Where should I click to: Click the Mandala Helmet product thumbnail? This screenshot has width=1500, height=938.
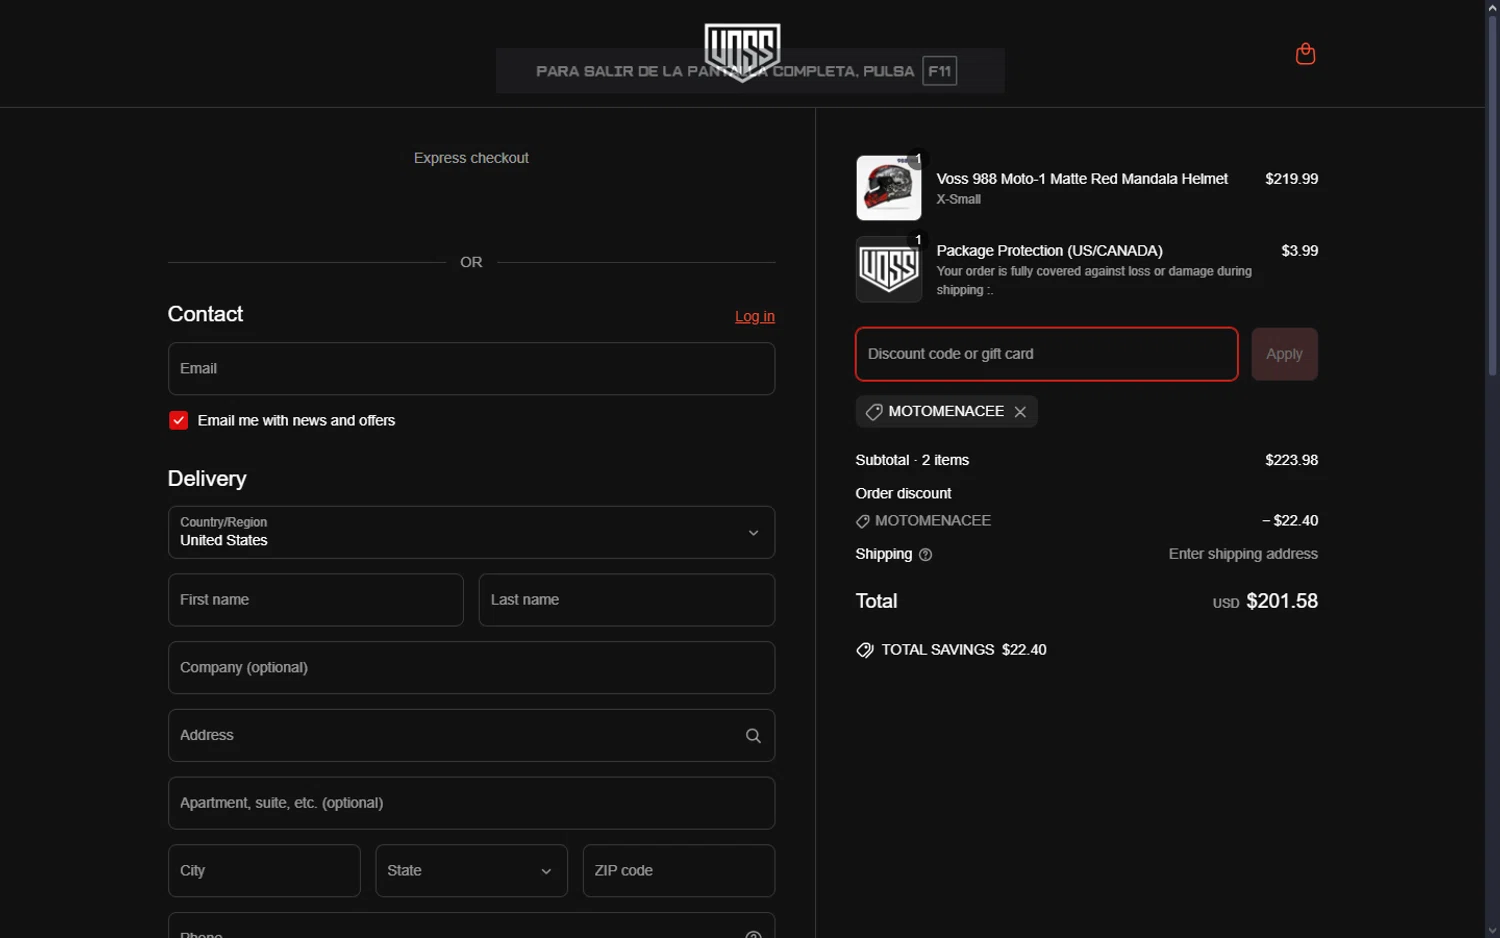[x=888, y=188]
